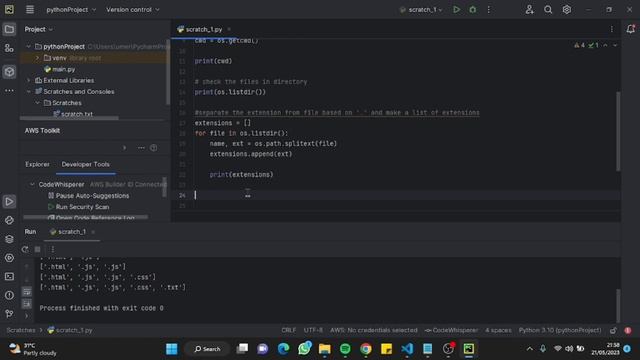Close the scratch_1 Run tab

point(93,232)
